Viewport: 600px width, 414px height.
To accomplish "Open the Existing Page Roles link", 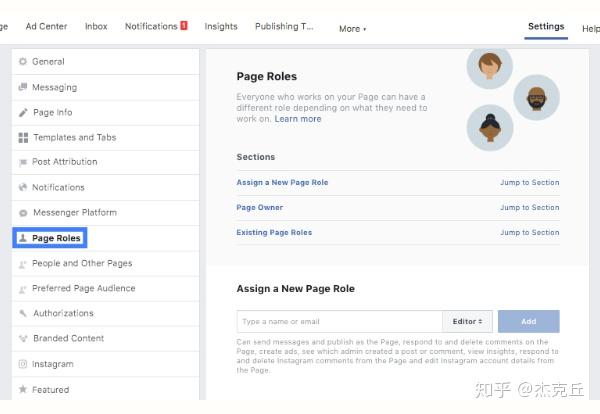I will tap(274, 232).
